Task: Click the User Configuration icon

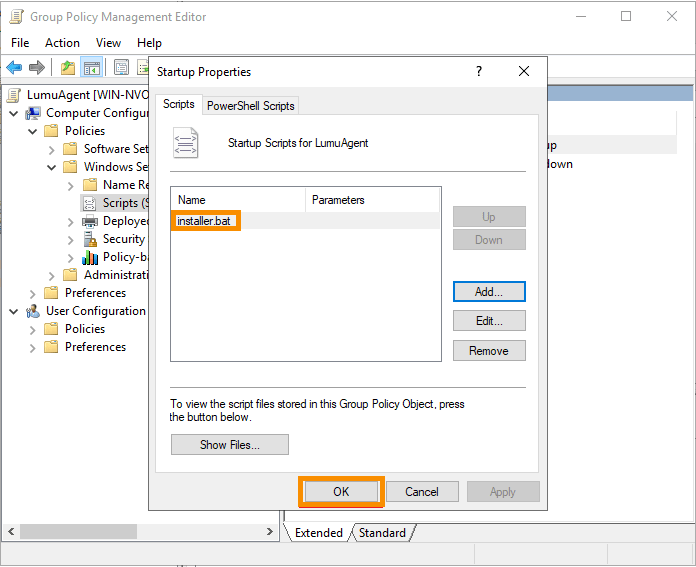Action: coord(33,311)
